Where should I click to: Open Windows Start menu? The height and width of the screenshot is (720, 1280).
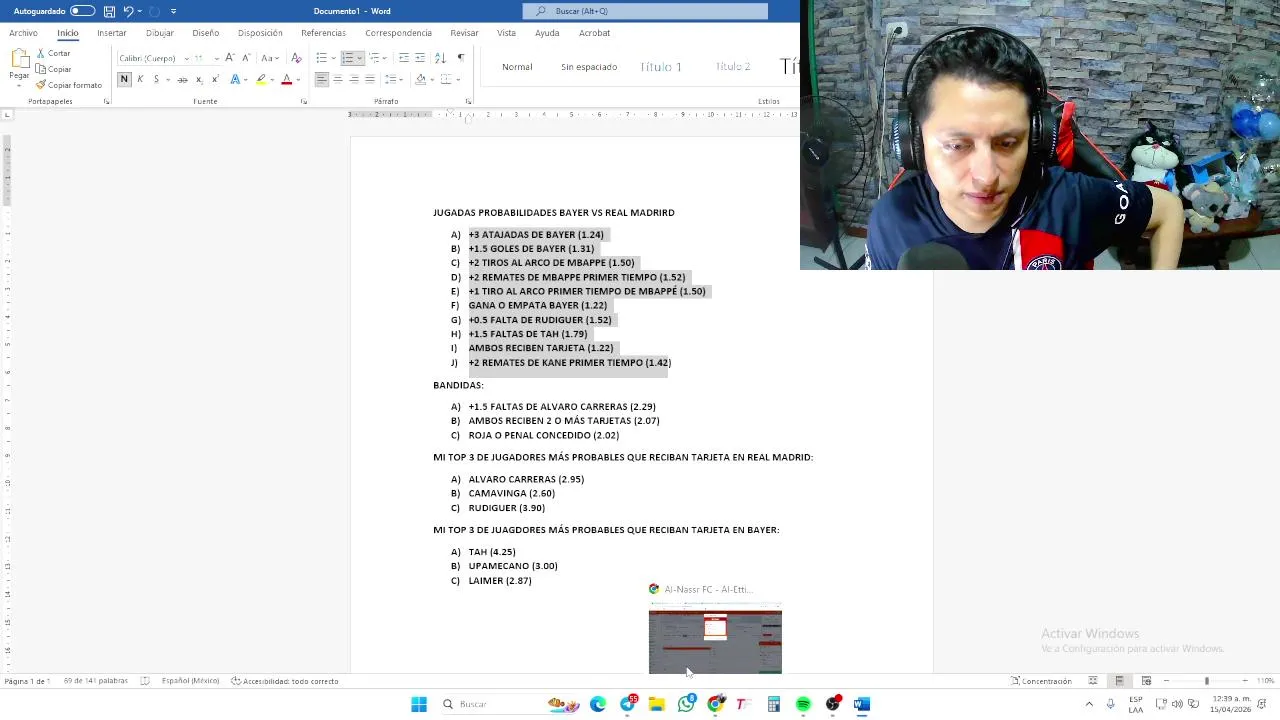tap(419, 704)
